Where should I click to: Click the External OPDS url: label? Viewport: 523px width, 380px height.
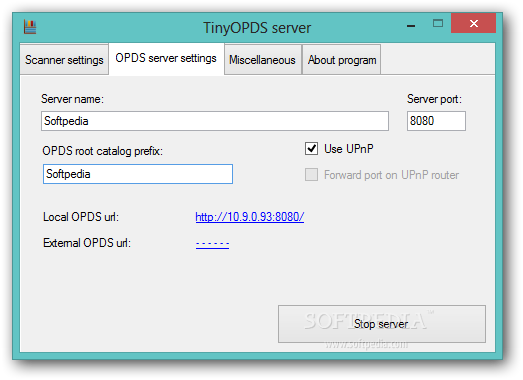click(87, 243)
